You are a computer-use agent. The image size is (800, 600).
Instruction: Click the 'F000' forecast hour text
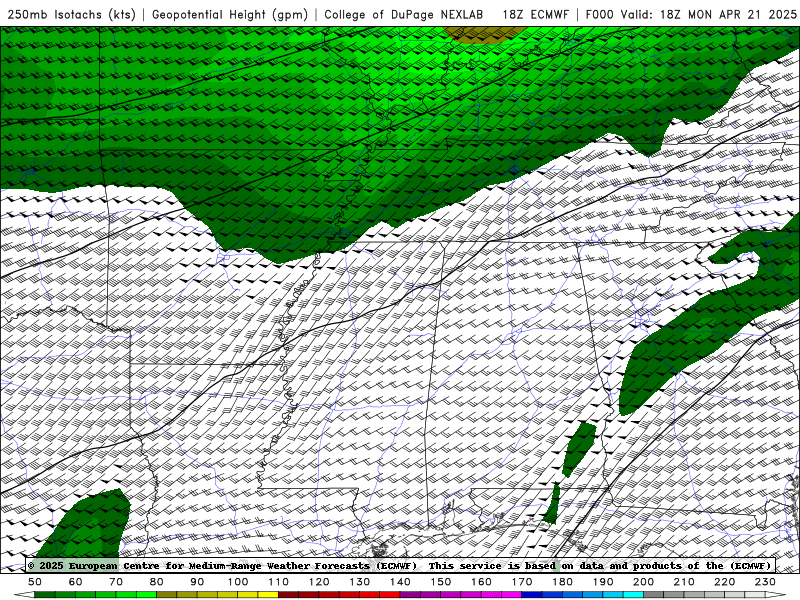(x=599, y=14)
